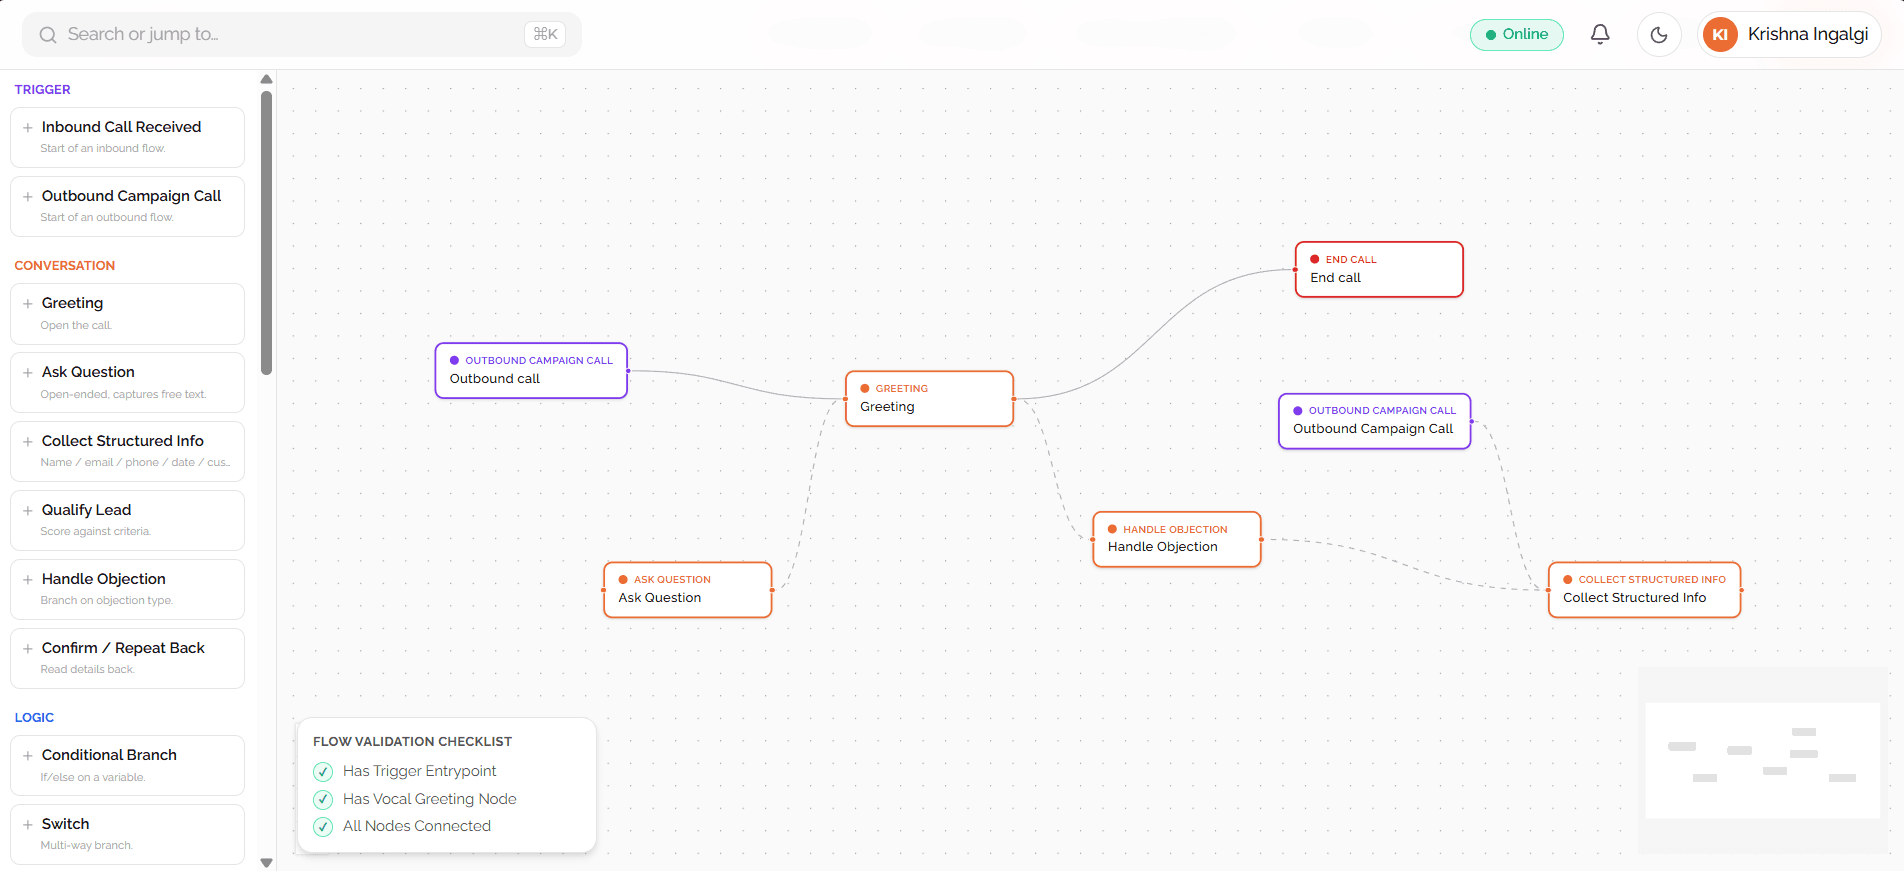Click plus icon beside Confirm / Repeat Back
This screenshot has width=1904, height=871.
pyautogui.click(x=28, y=649)
